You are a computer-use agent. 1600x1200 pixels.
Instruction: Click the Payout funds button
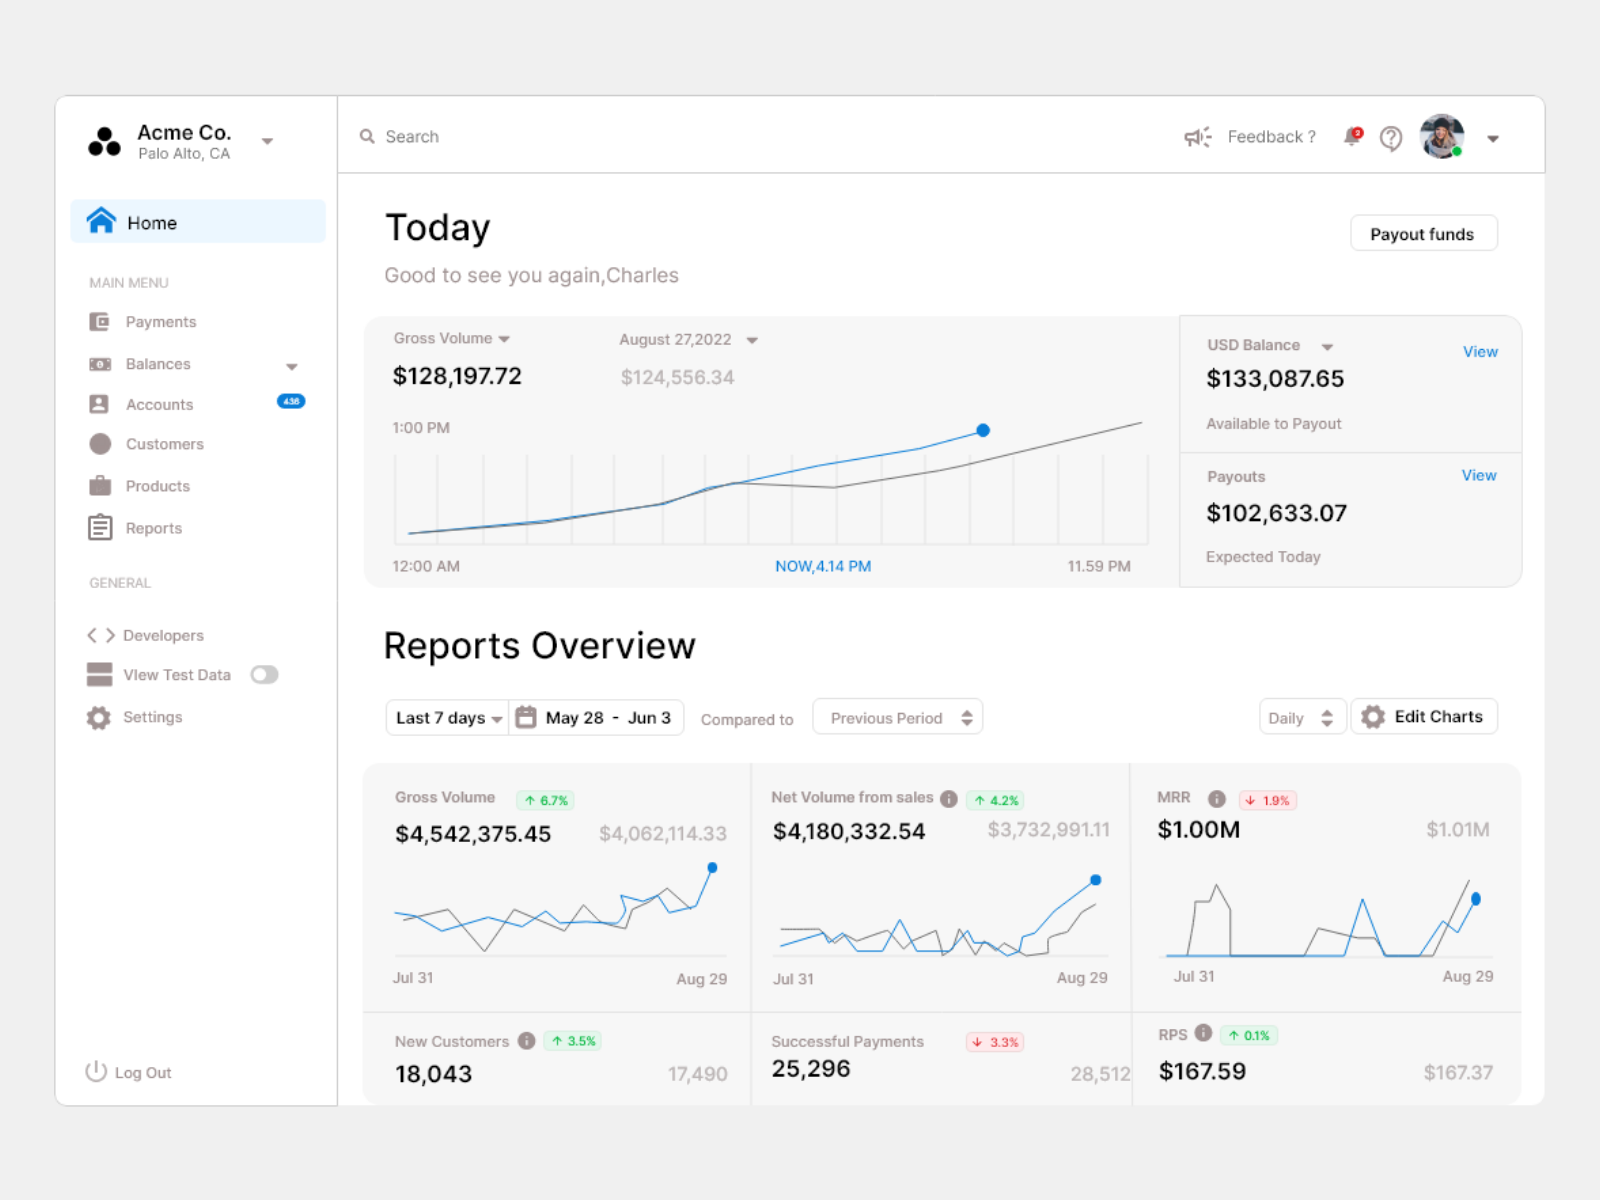click(x=1423, y=233)
